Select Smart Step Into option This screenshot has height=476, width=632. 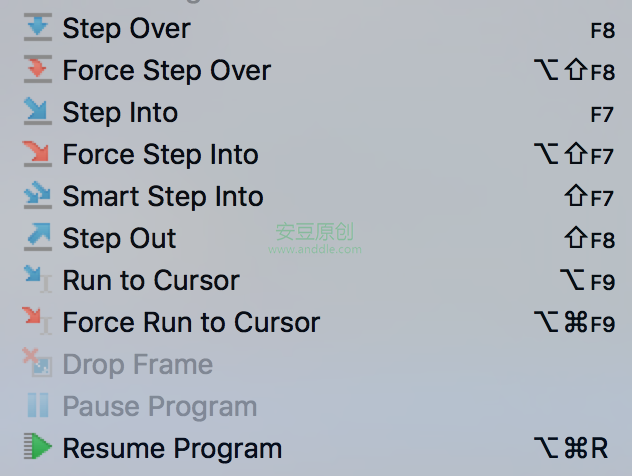(163, 197)
